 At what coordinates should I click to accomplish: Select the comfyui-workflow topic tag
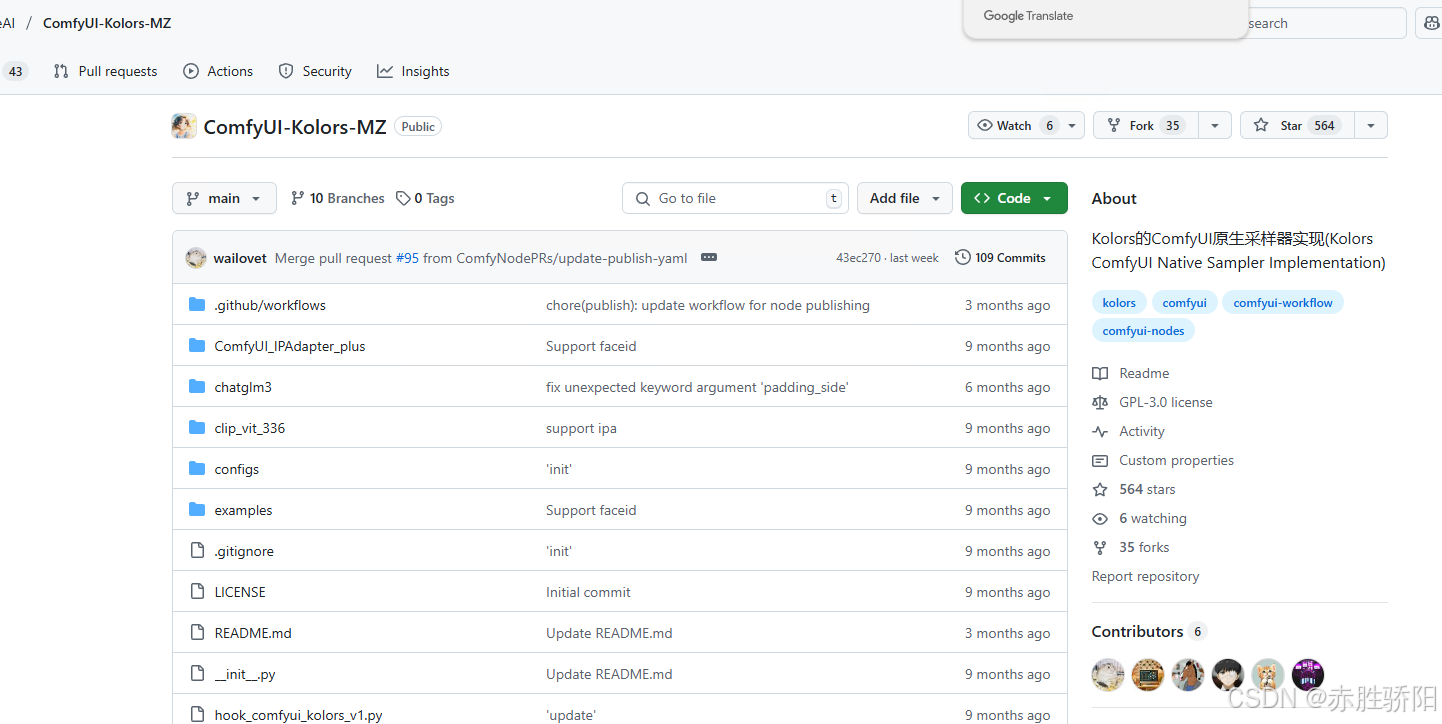click(x=1283, y=303)
